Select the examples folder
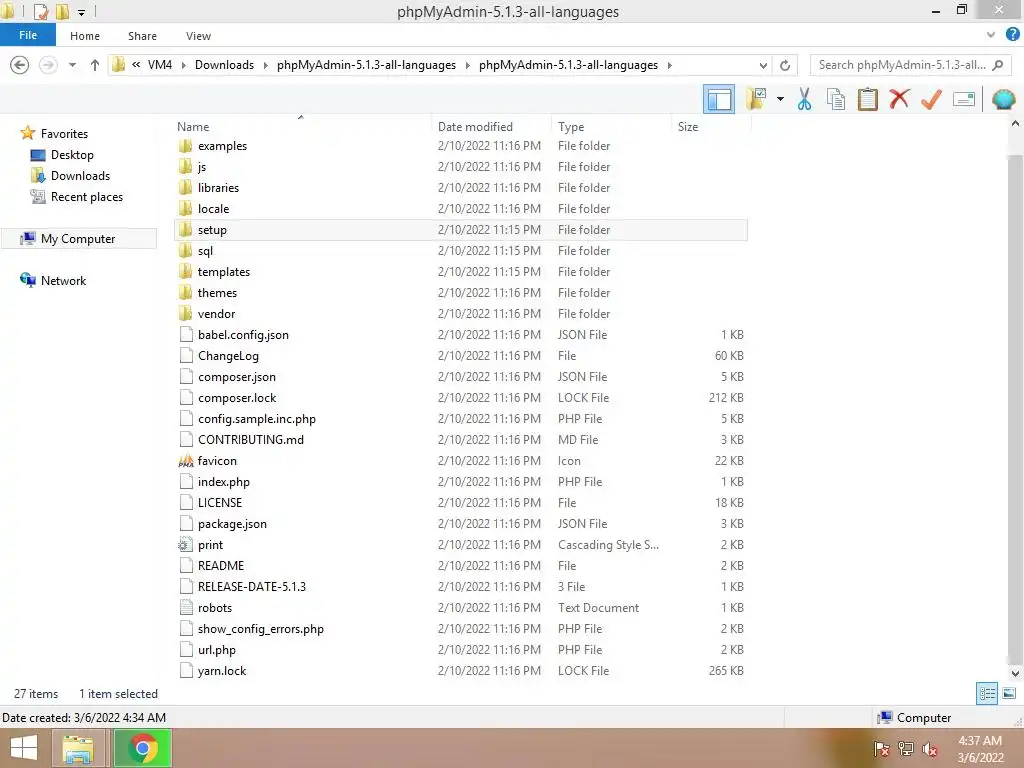The height and width of the screenshot is (768, 1024). pos(222,146)
